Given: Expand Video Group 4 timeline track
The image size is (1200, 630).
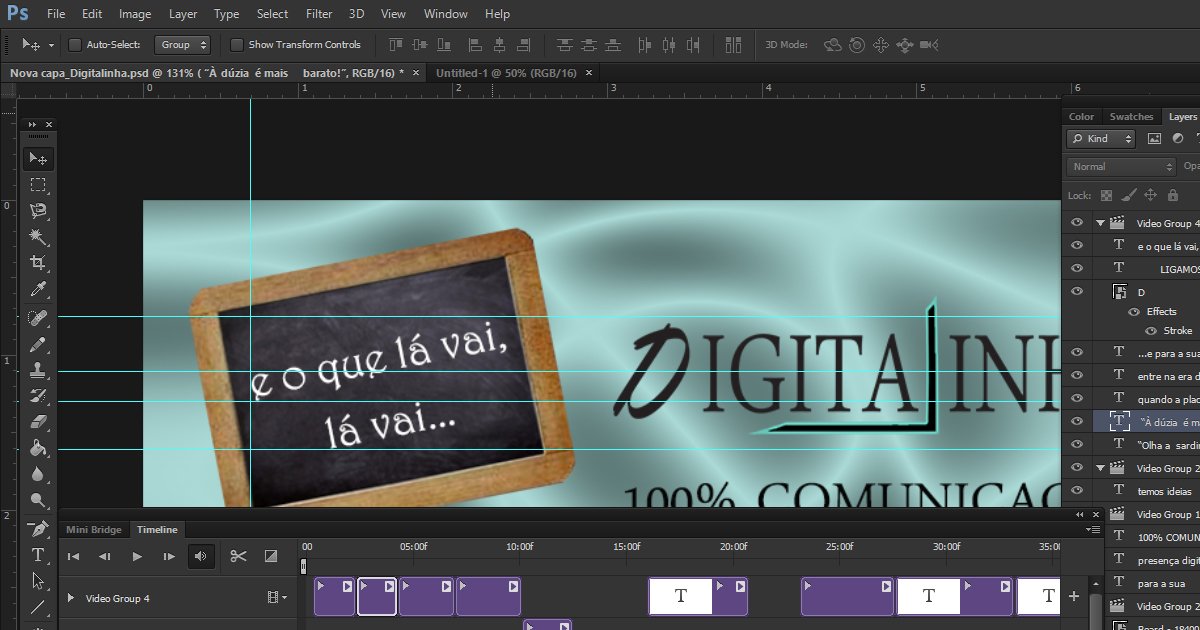Looking at the screenshot, I should [x=70, y=598].
